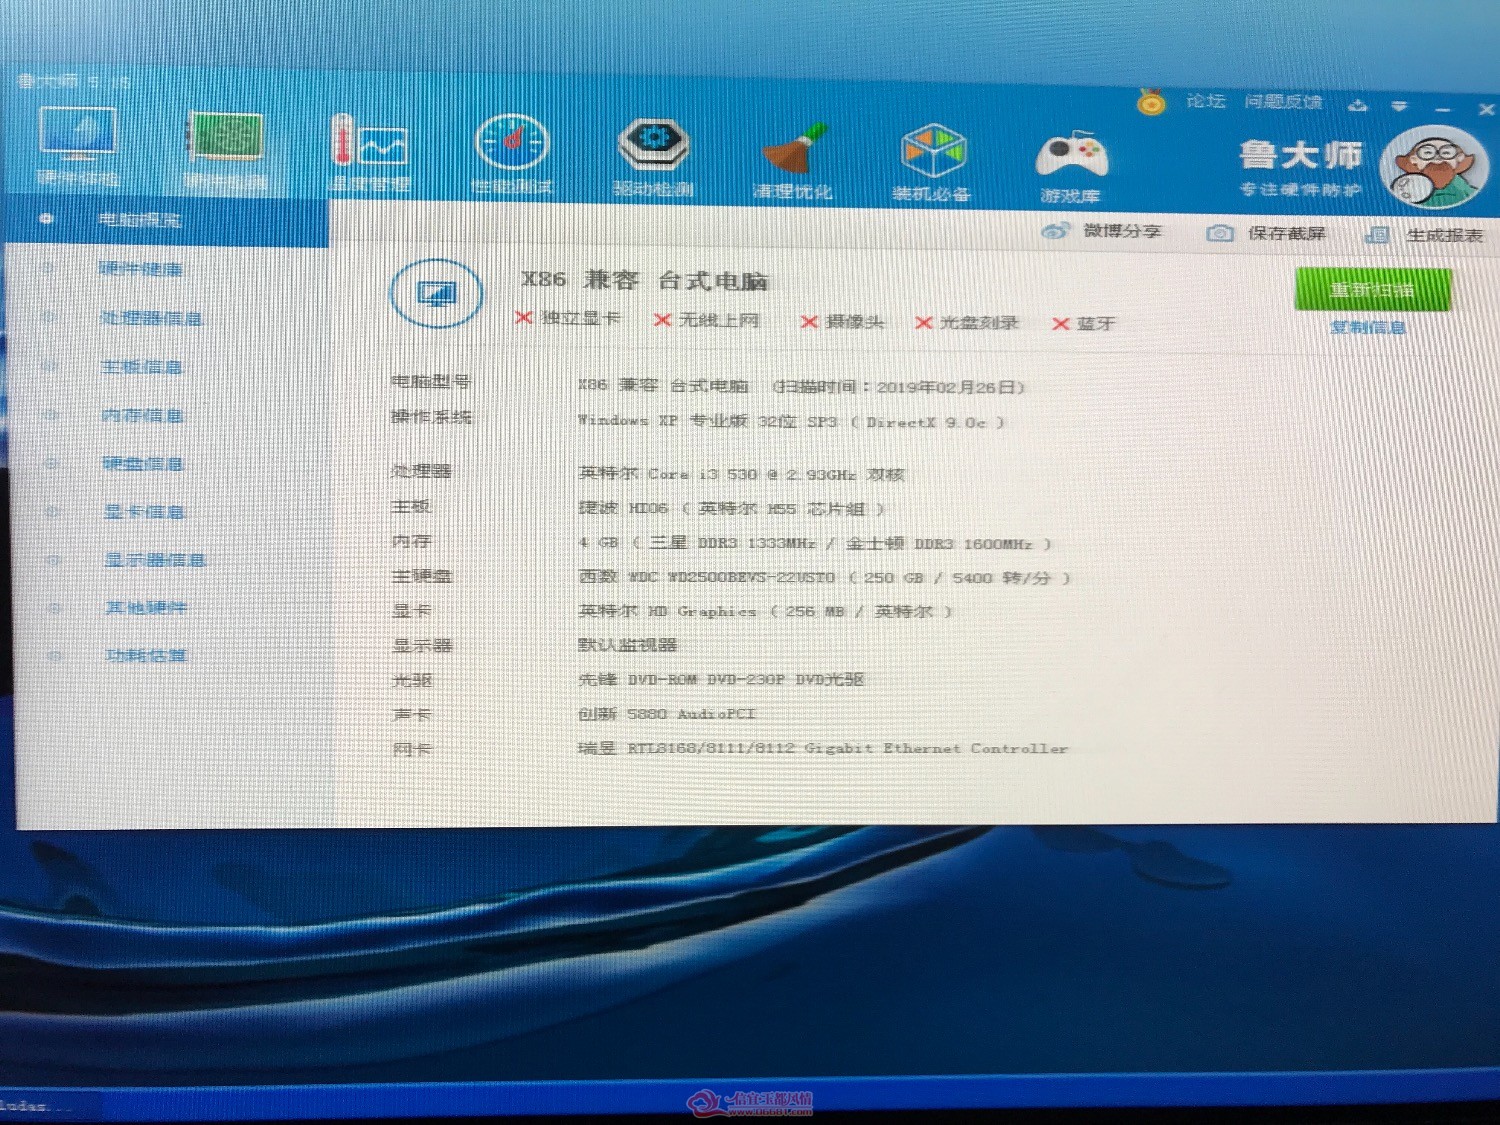Click the red X beside 光盘刻录
Image resolution: width=1500 pixels, height=1125 pixels.
(923, 323)
